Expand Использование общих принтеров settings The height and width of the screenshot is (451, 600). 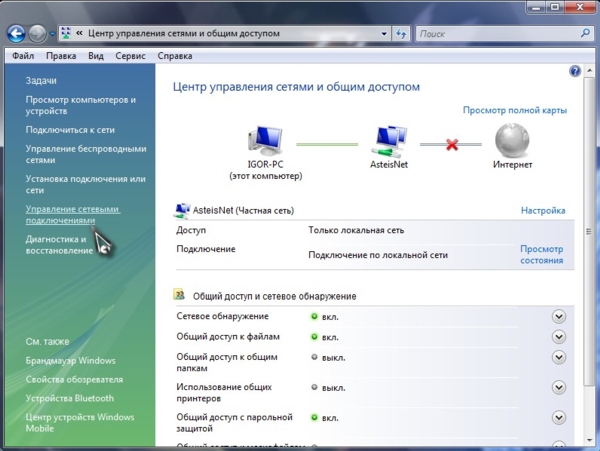(x=559, y=388)
